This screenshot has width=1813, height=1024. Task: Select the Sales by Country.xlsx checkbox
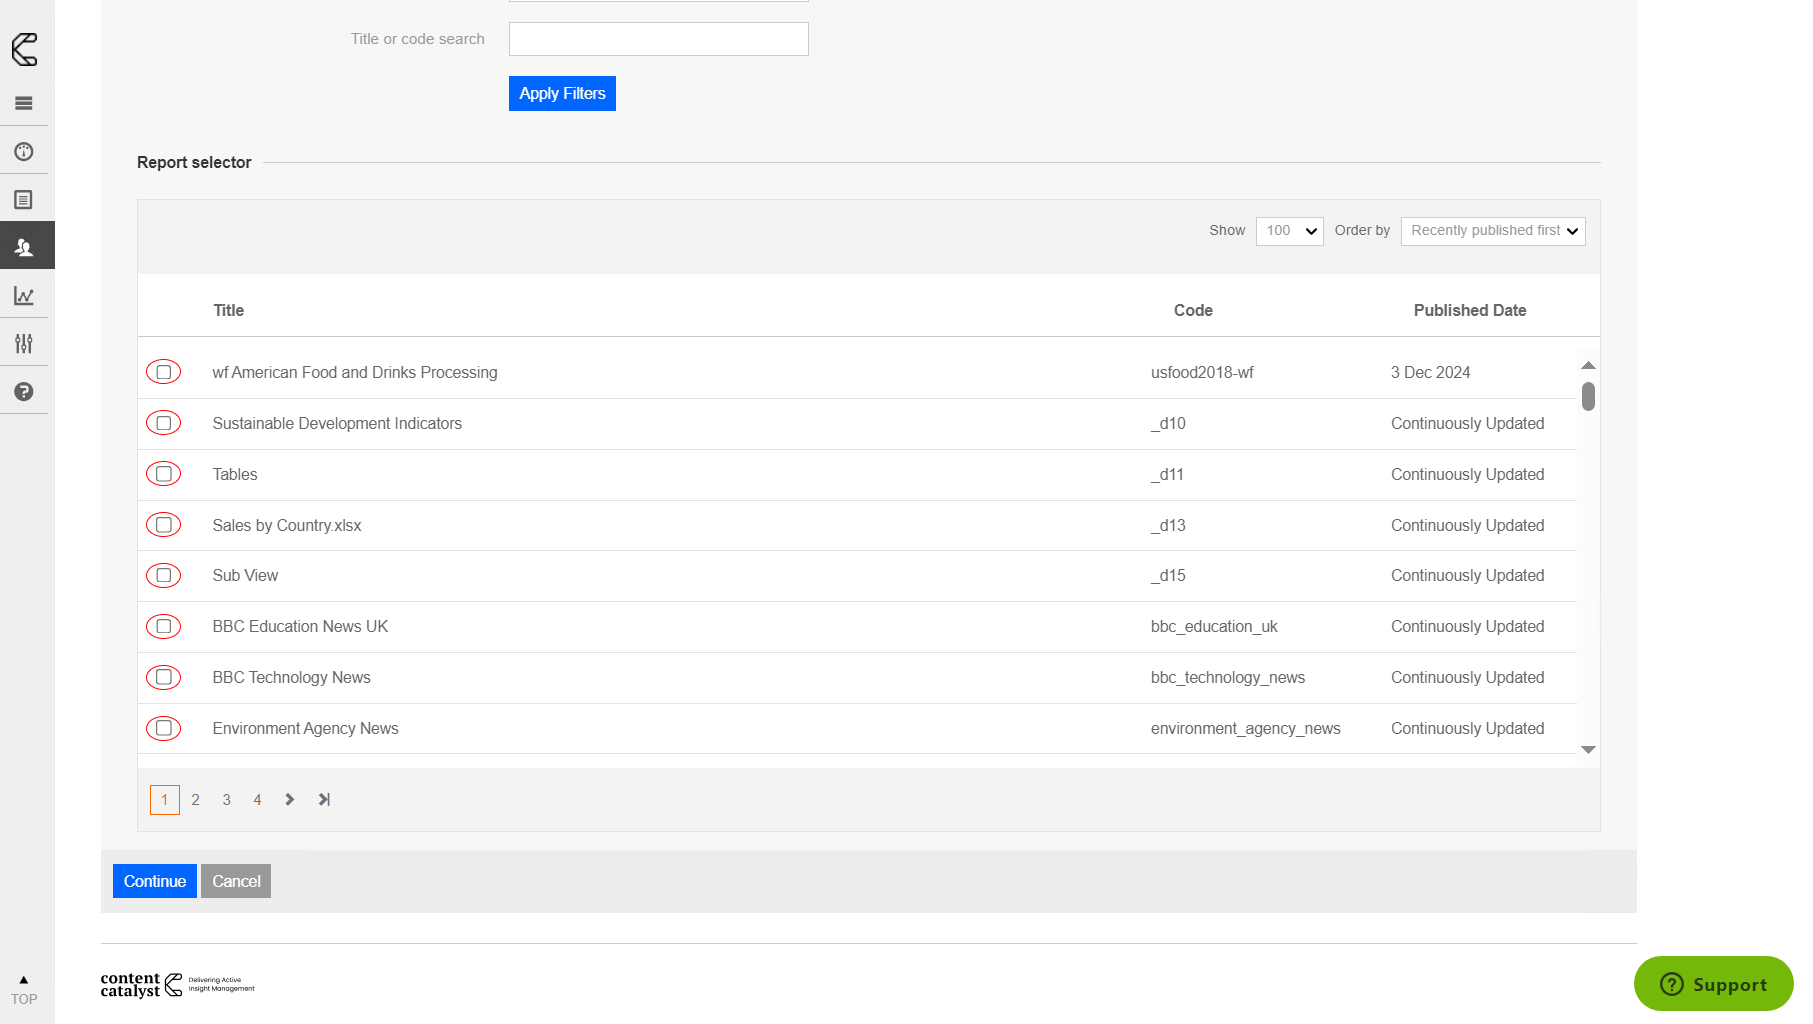[164, 525]
